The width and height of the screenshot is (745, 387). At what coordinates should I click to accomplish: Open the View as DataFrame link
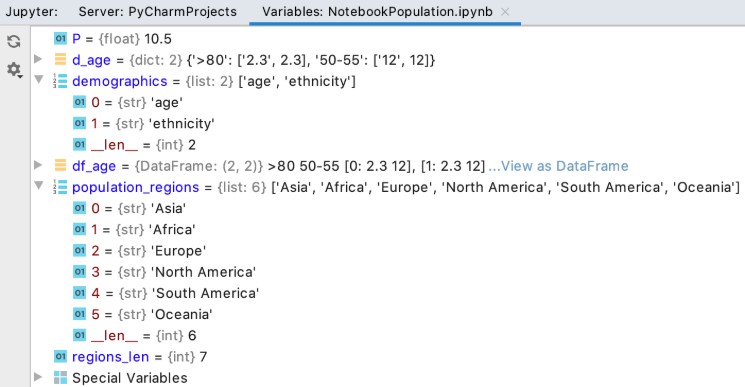[558, 166]
